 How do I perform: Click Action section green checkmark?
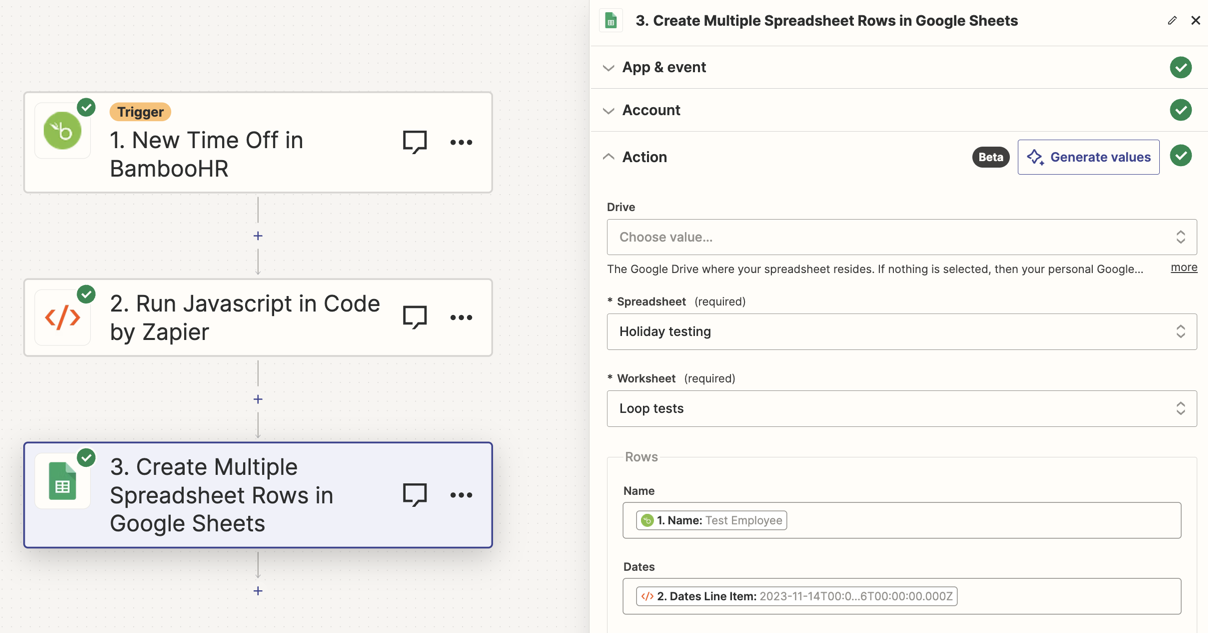[1181, 156]
